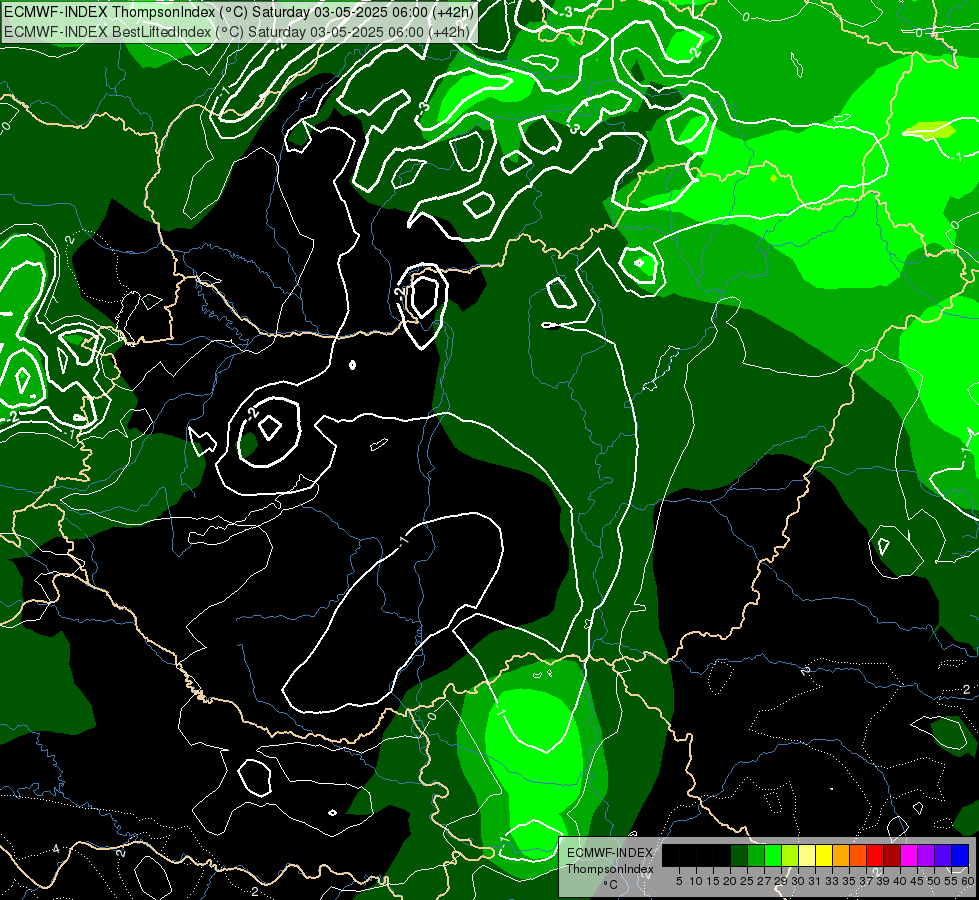Click the magenta 40–45 legend swatch
Viewport: 979px width, 900px height.
point(909,855)
